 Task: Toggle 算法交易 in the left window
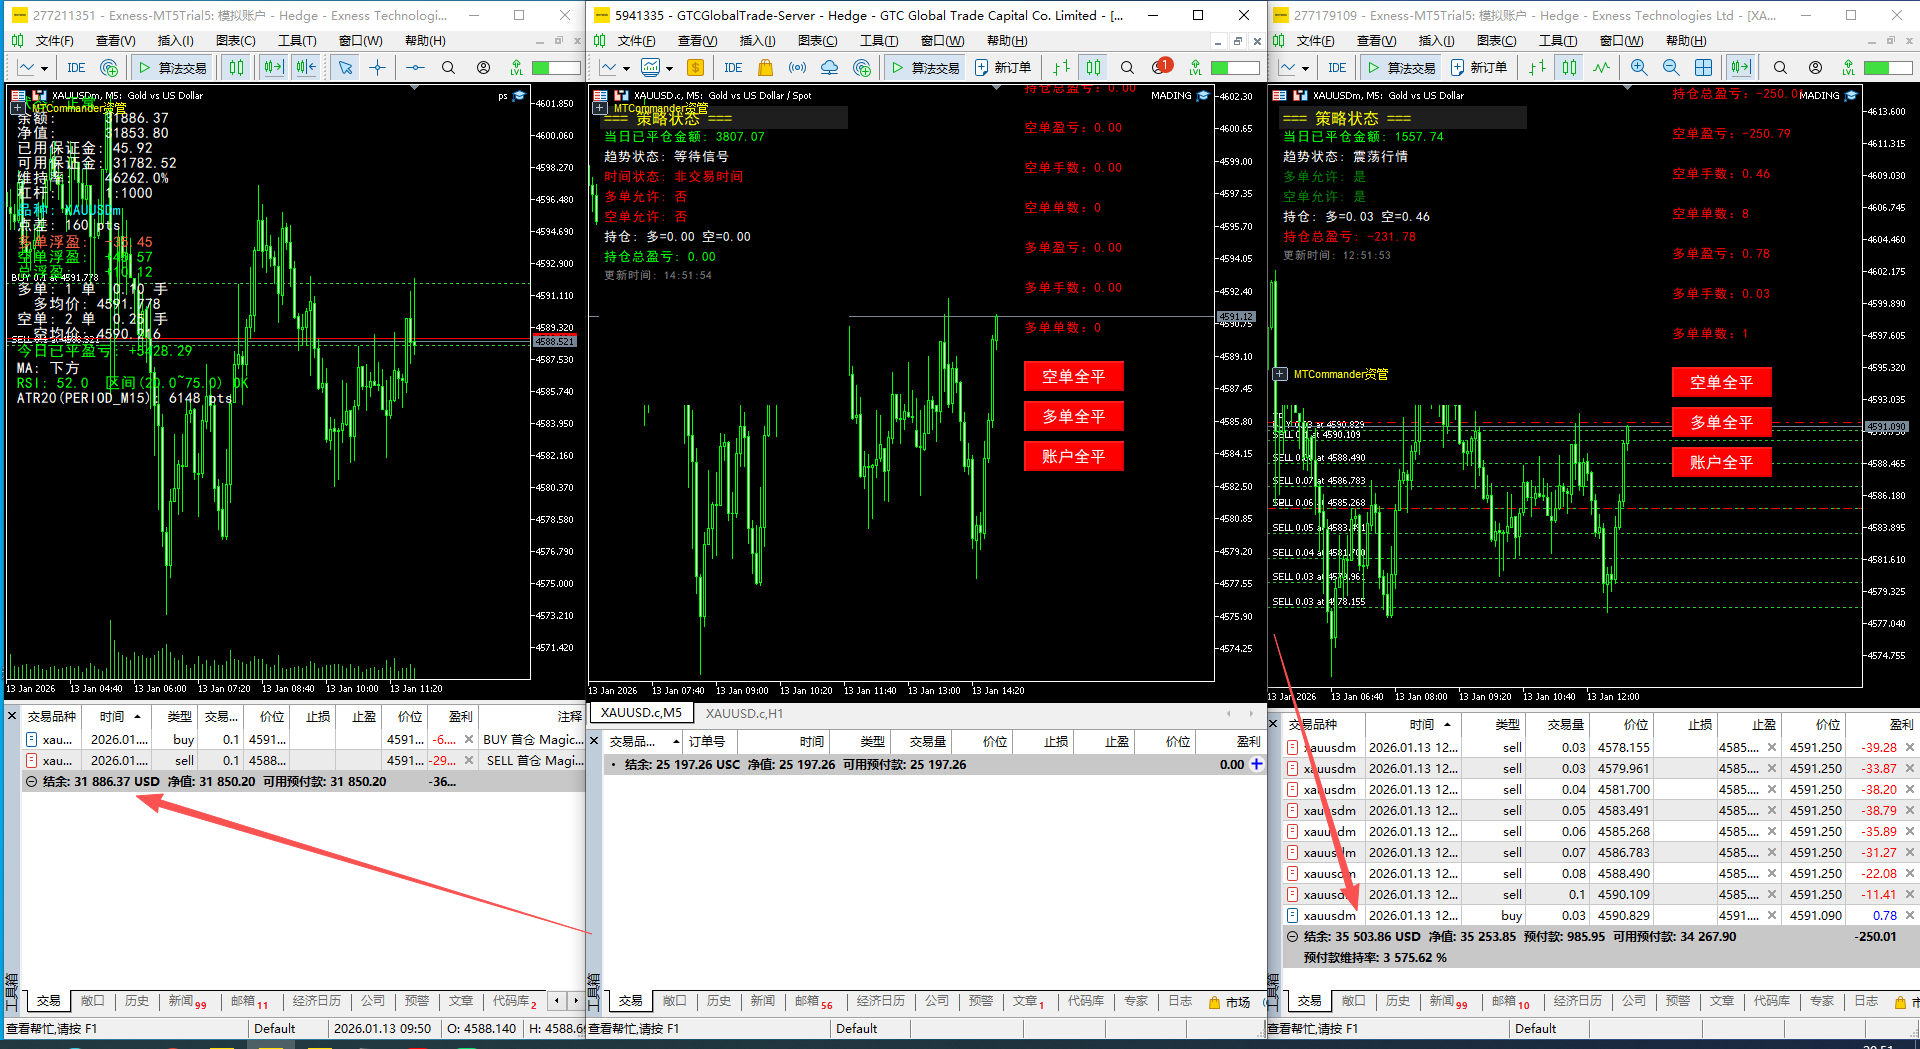[x=172, y=68]
